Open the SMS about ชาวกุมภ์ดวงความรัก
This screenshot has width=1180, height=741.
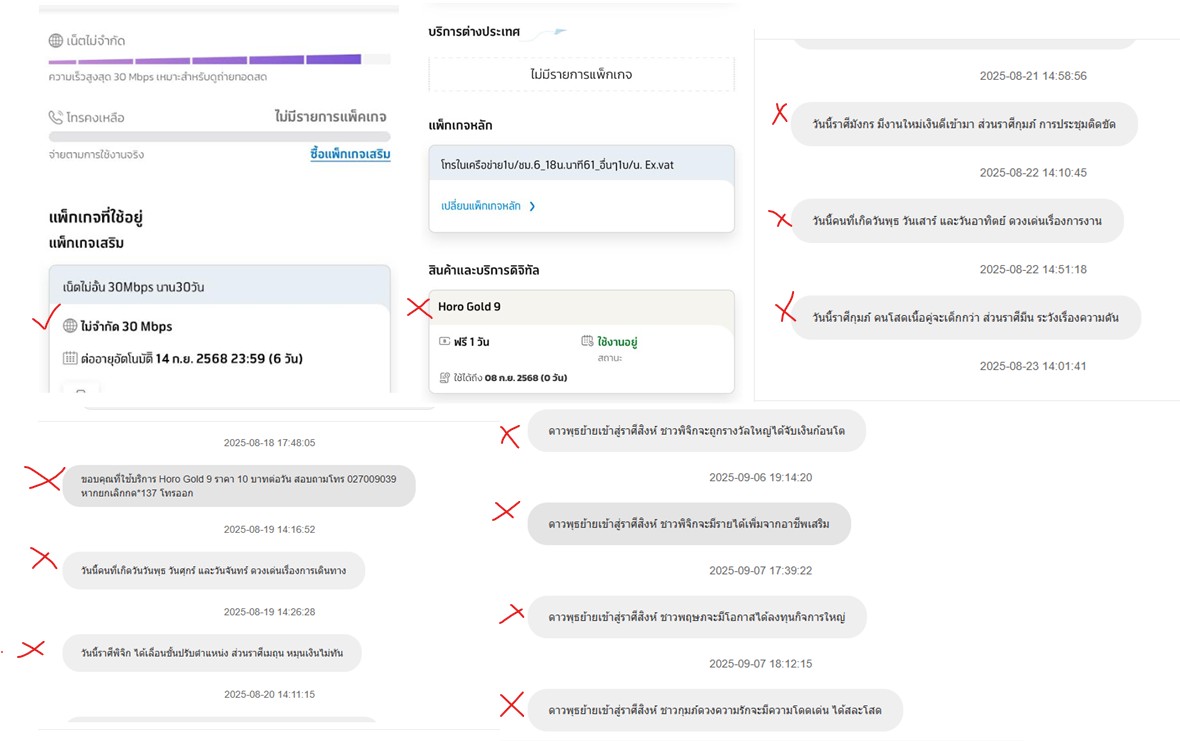pos(715,709)
